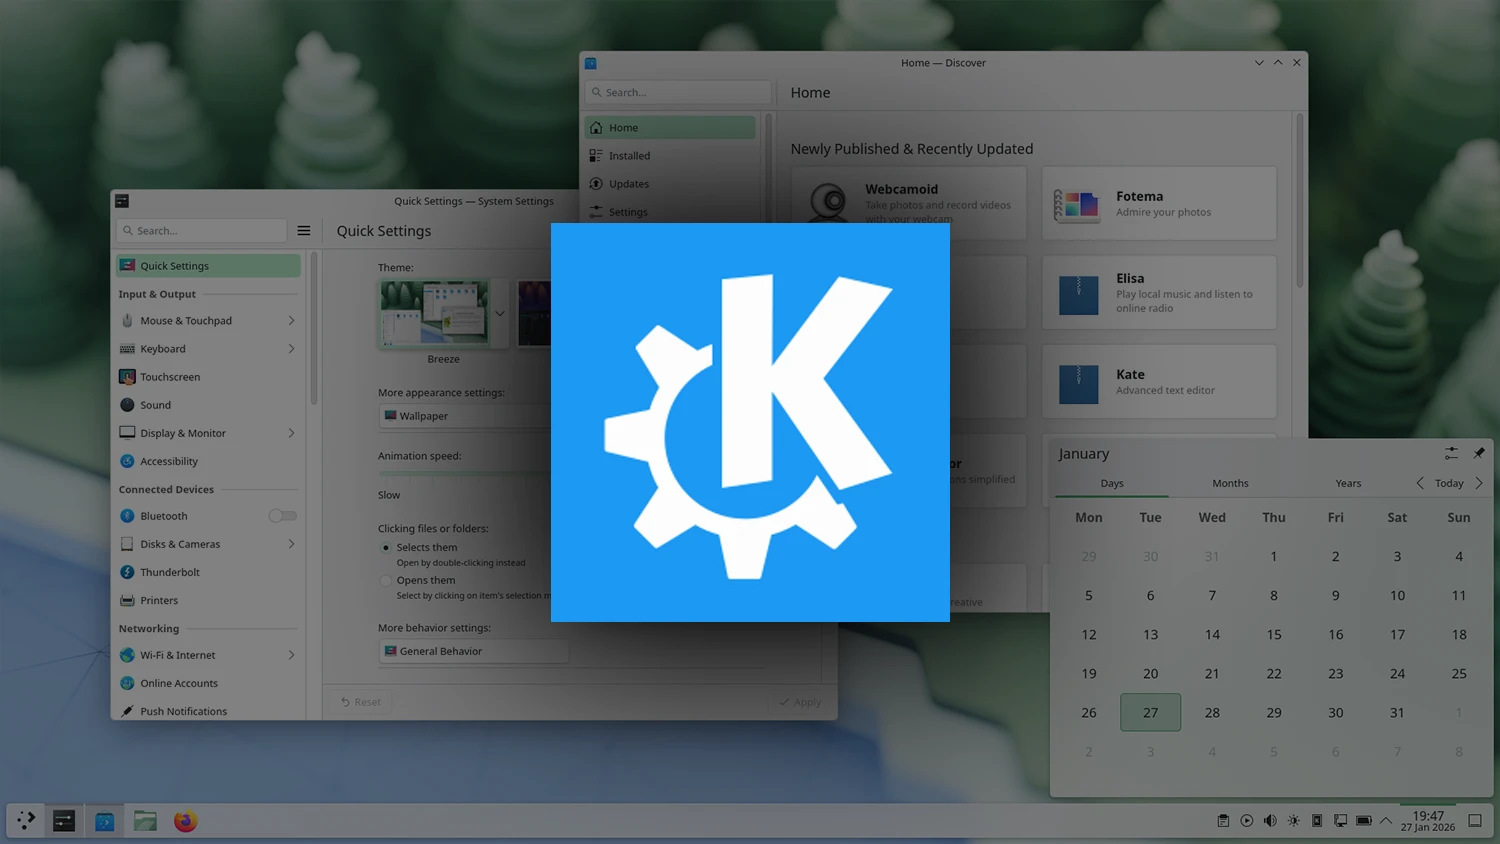
Task: Click the volume speaker tray icon
Action: tap(1270, 821)
